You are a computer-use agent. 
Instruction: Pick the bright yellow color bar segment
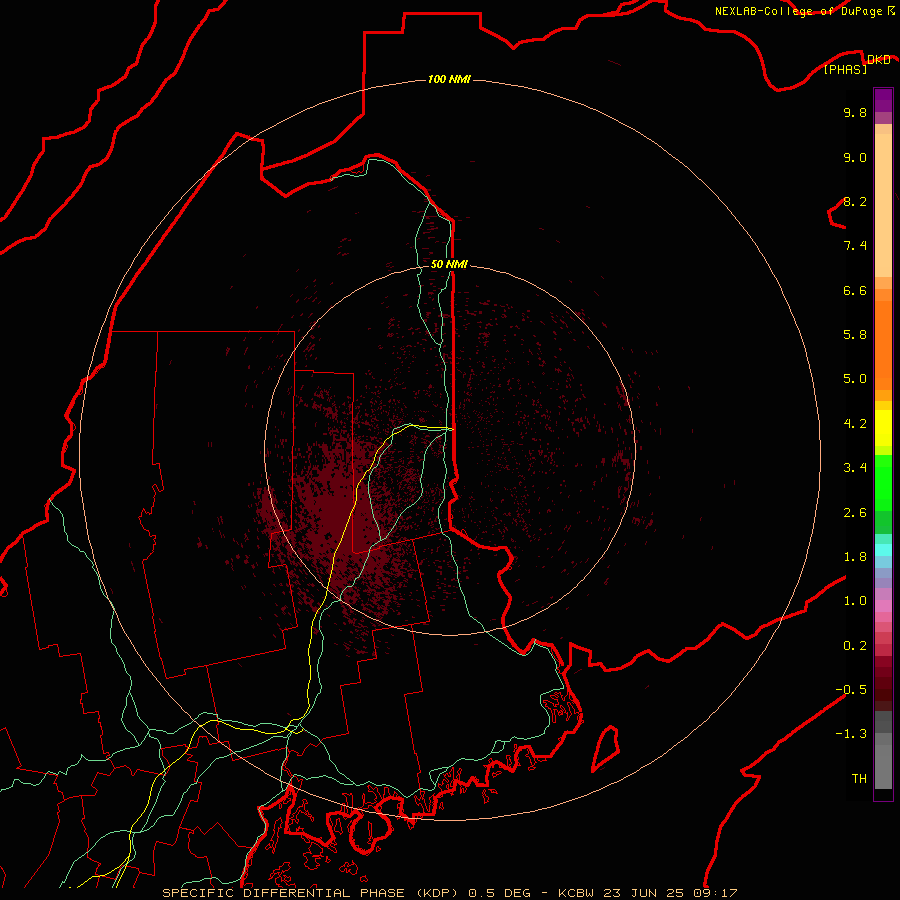pos(883,428)
